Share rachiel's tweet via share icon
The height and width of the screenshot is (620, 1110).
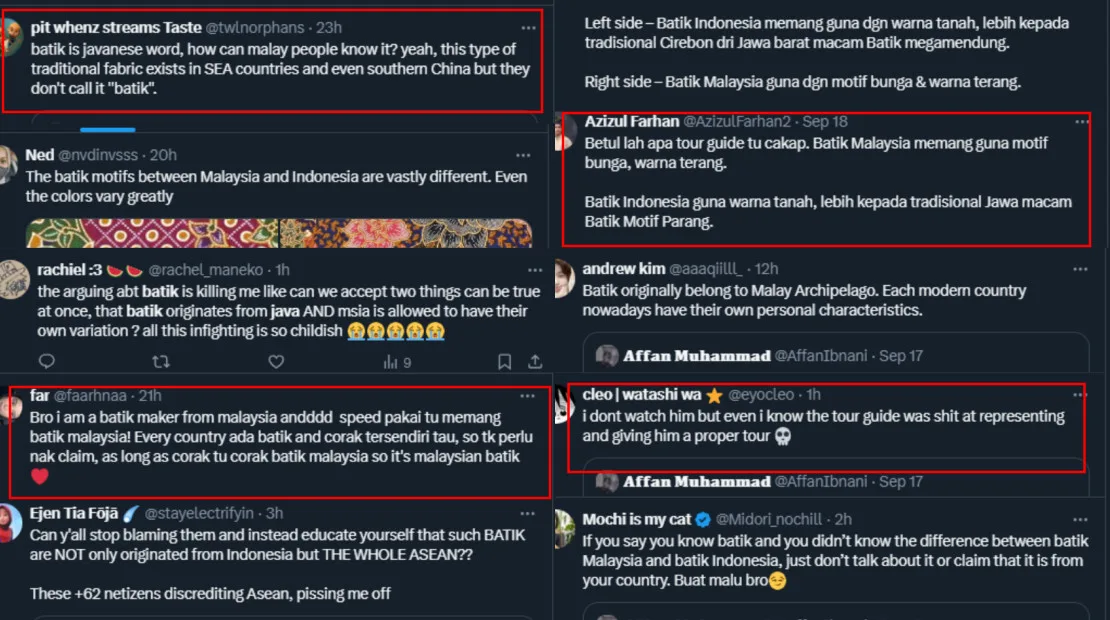(x=535, y=362)
